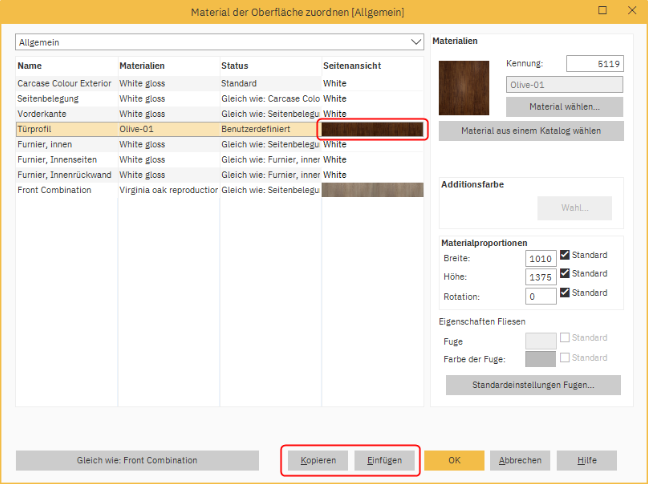Image resolution: width=648 pixels, height=484 pixels.
Task: Click the Breite value field
Action: (x=541, y=256)
